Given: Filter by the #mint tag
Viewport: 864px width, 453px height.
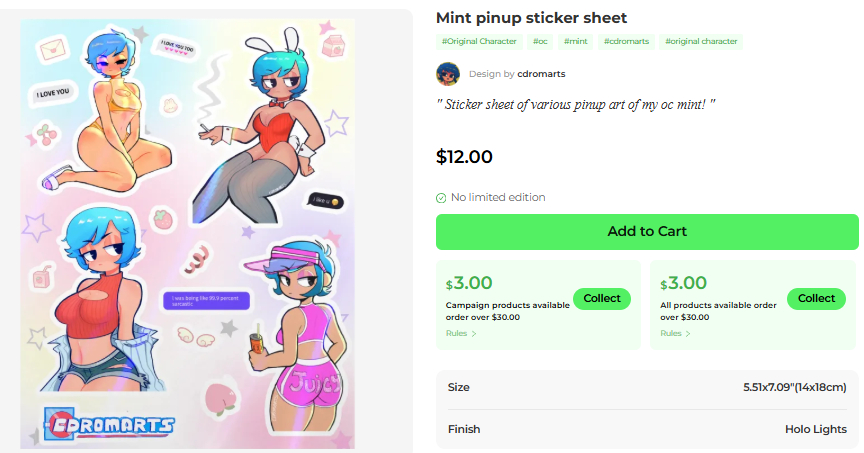Looking at the screenshot, I should 575,42.
